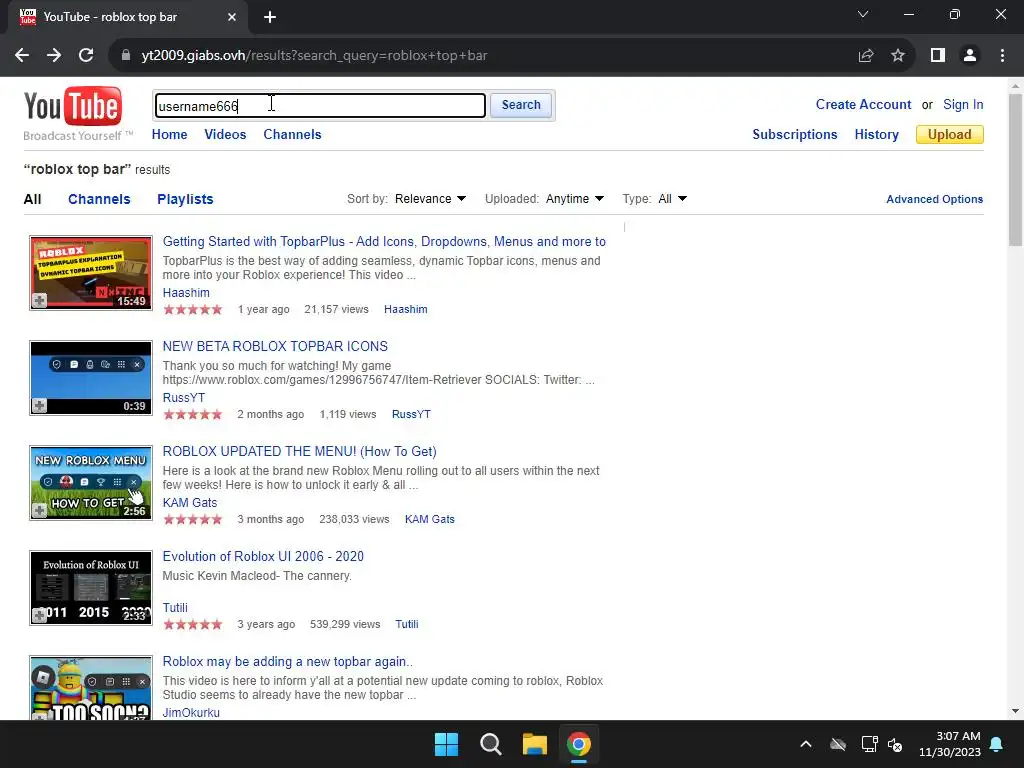Image resolution: width=1024 pixels, height=768 pixels.
Task: Open the Uploaded Anytime dropdown
Action: tap(575, 199)
